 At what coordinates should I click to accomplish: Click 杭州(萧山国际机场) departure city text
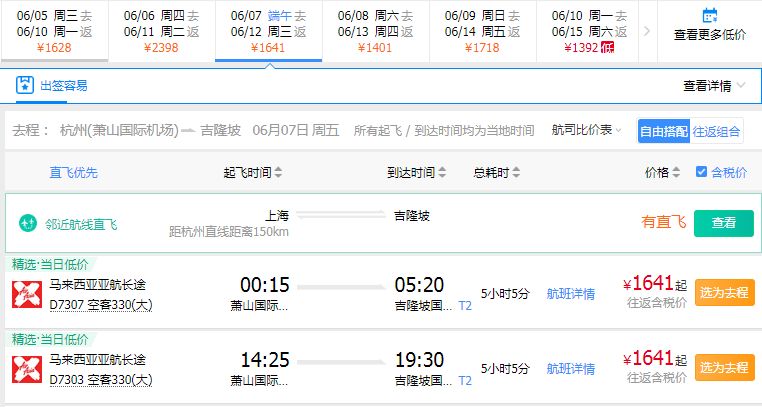[x=120, y=130]
